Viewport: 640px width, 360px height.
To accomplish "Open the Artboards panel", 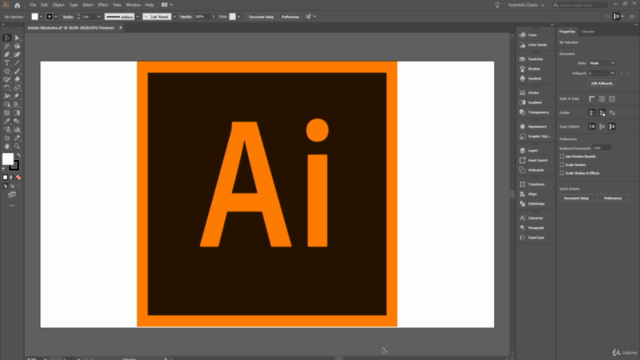I will click(535, 170).
